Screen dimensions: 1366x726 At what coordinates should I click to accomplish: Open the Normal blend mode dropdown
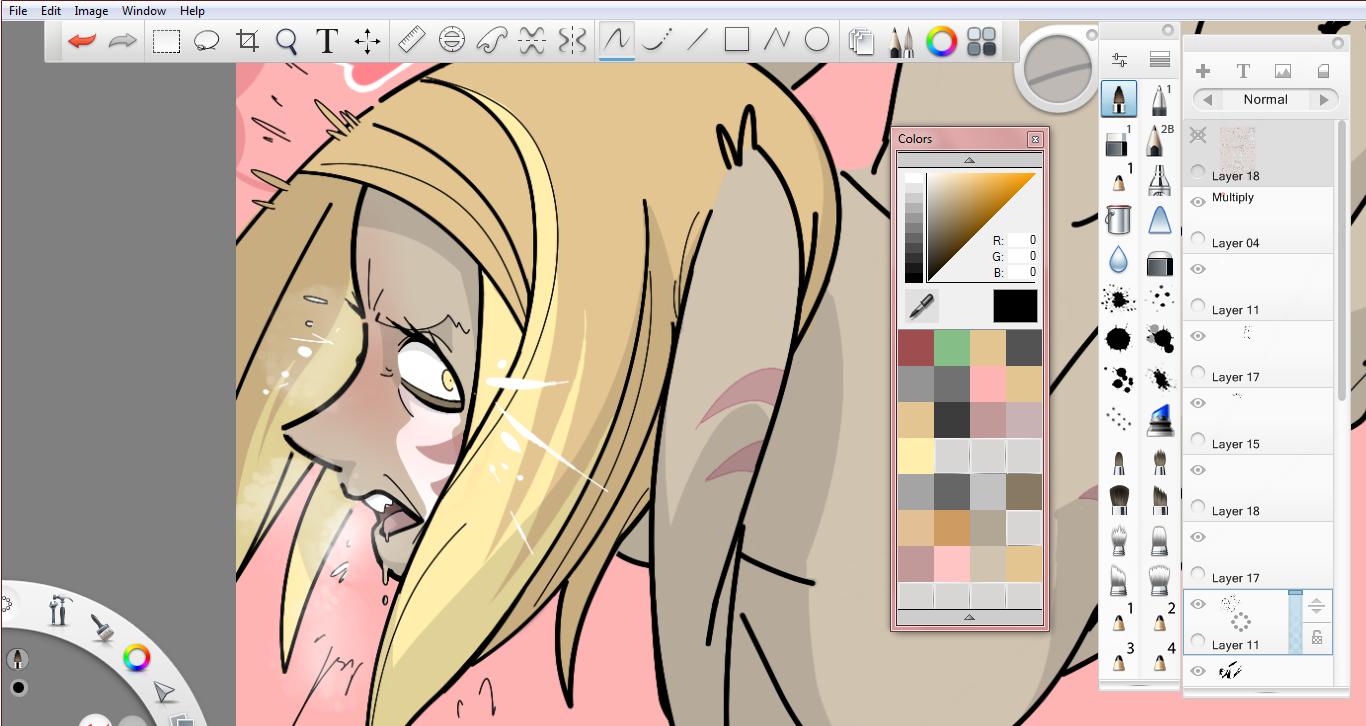(x=1265, y=100)
